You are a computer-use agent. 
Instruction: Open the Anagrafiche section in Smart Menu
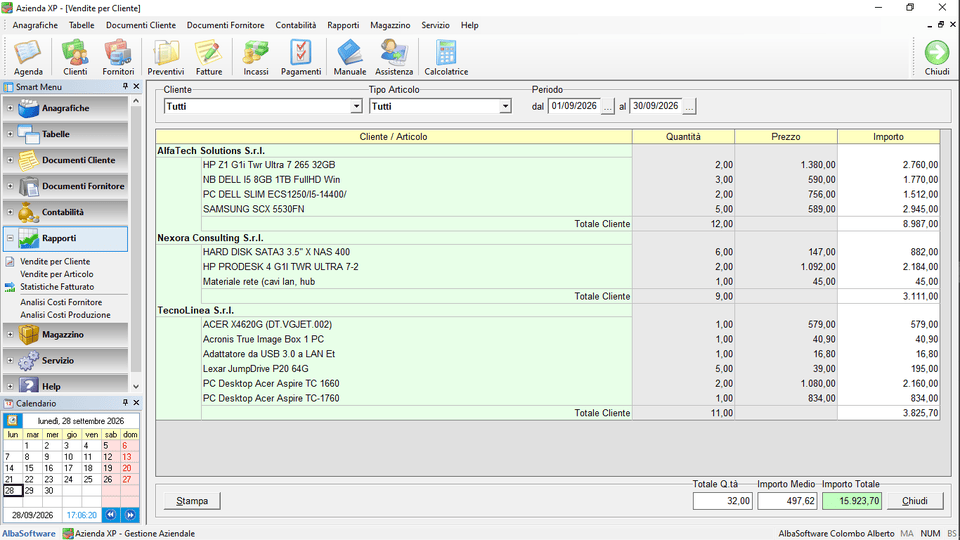click(66, 108)
